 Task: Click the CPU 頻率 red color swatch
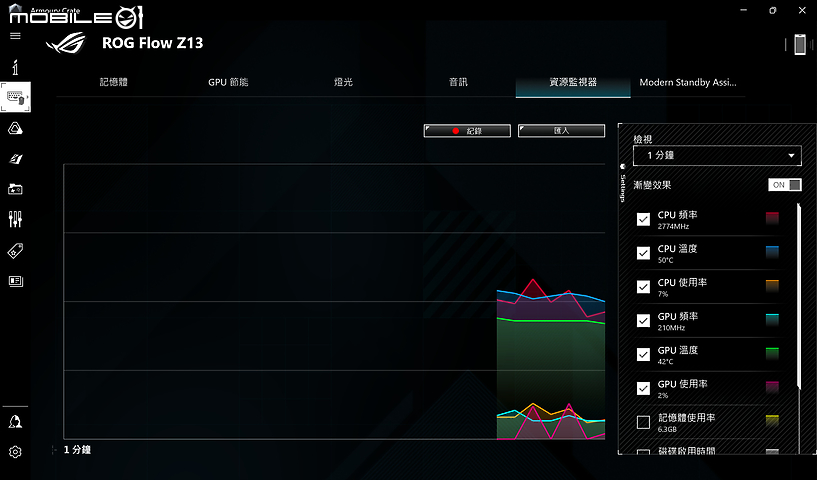(772, 218)
